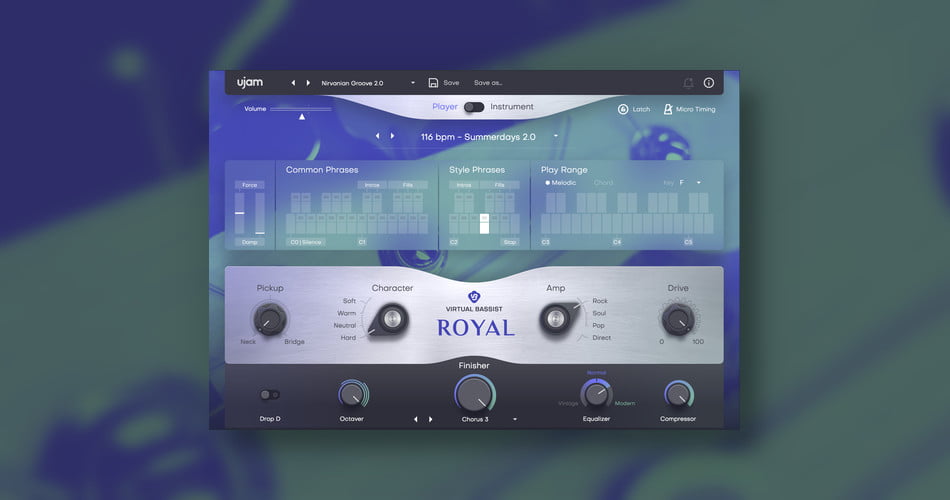Viewport: 950px width, 500px height.
Task: Click the Stop key in Style Phrases
Action: click(510, 242)
